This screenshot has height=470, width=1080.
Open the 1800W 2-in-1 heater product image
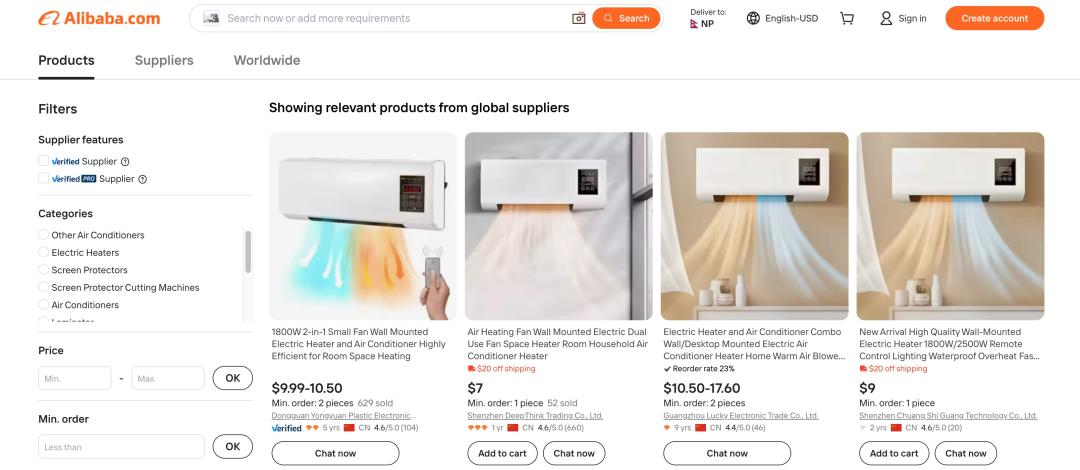(363, 226)
